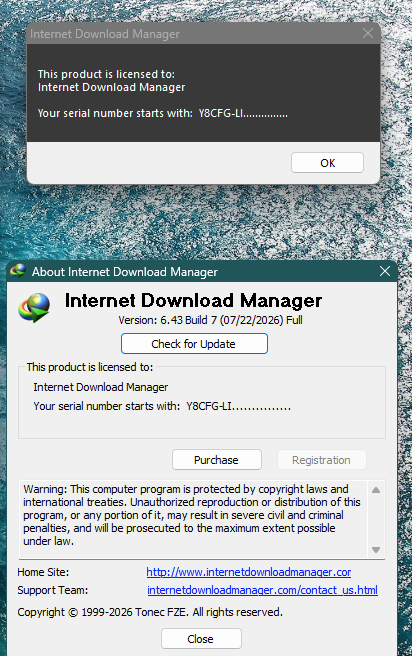
Task: Click the serial number text in About window
Action: [162, 406]
